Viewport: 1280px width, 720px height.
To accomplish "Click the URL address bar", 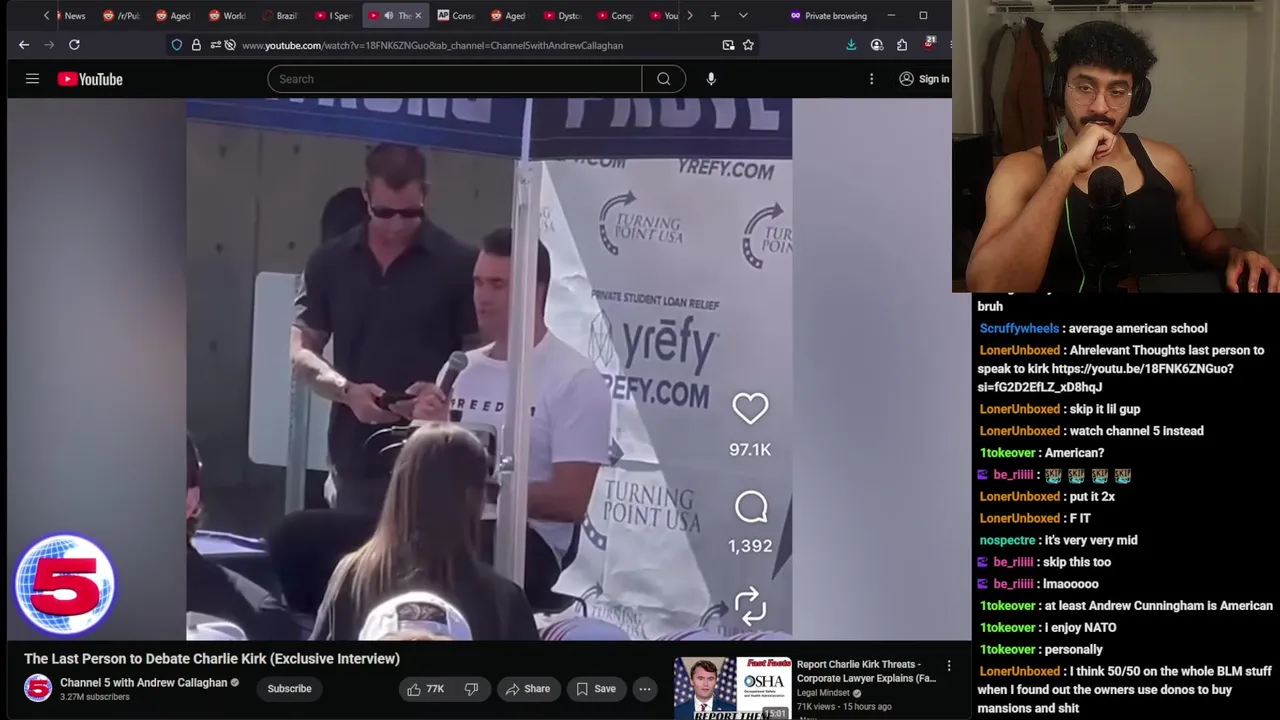I will point(475,45).
